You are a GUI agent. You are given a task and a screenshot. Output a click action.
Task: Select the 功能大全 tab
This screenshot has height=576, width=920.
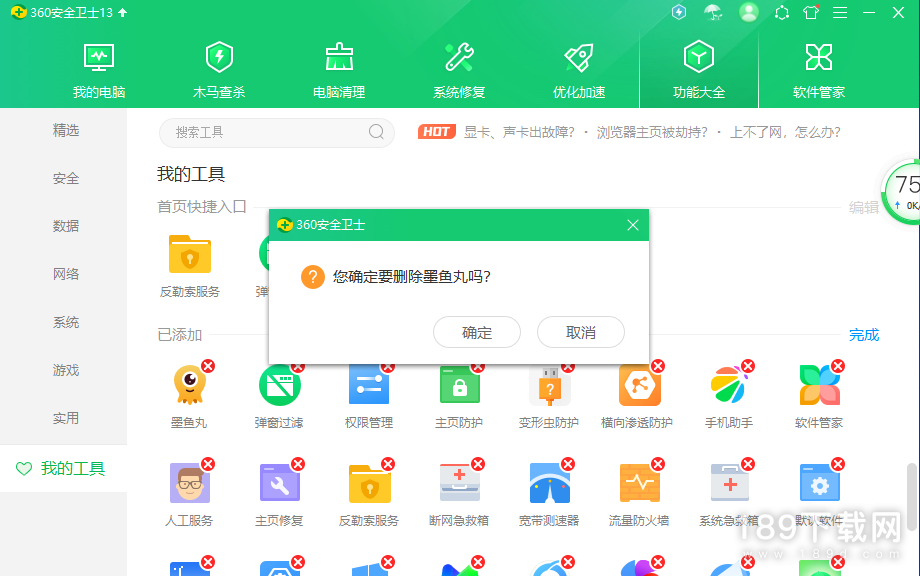699,70
